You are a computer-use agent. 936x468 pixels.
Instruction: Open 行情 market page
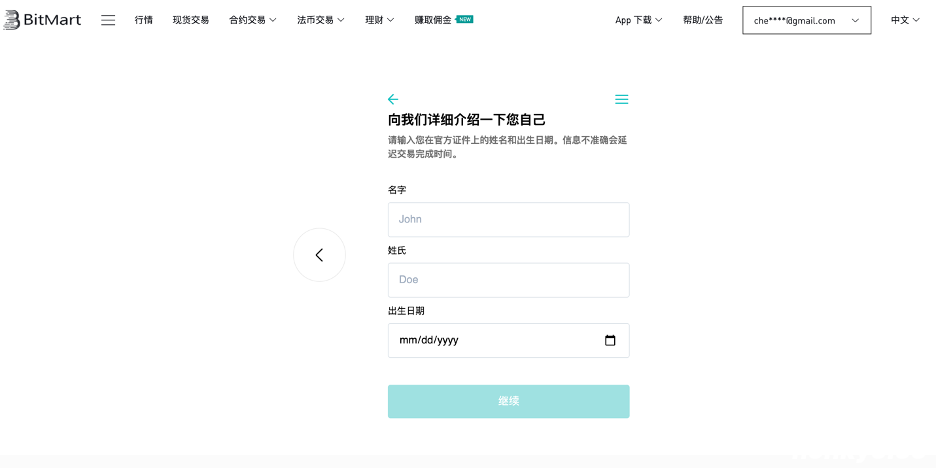[x=144, y=20]
